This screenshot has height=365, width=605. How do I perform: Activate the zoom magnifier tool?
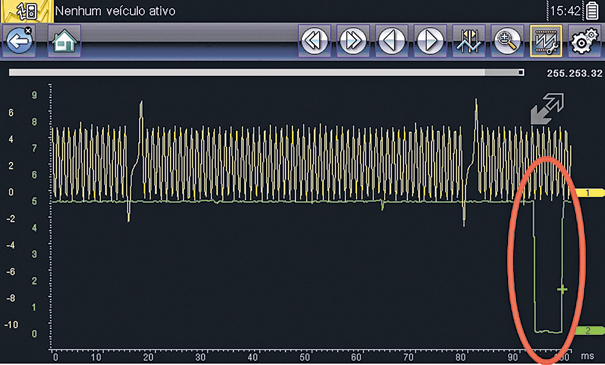507,41
